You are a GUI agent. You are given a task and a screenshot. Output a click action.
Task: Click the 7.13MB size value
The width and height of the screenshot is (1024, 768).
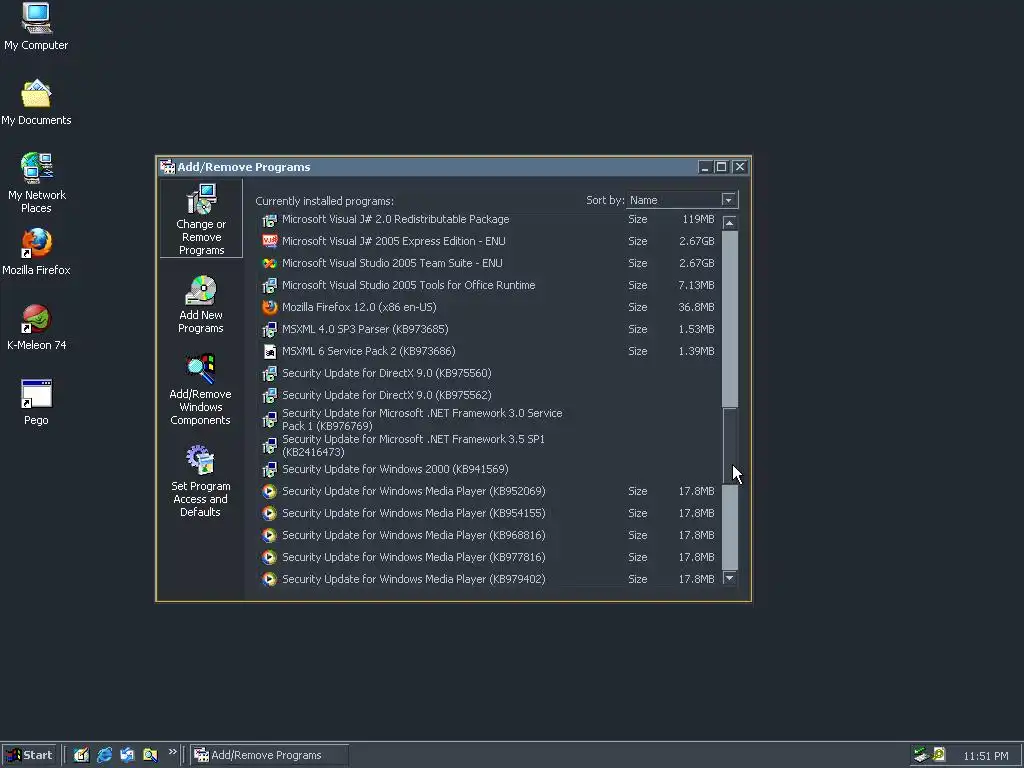(696, 285)
